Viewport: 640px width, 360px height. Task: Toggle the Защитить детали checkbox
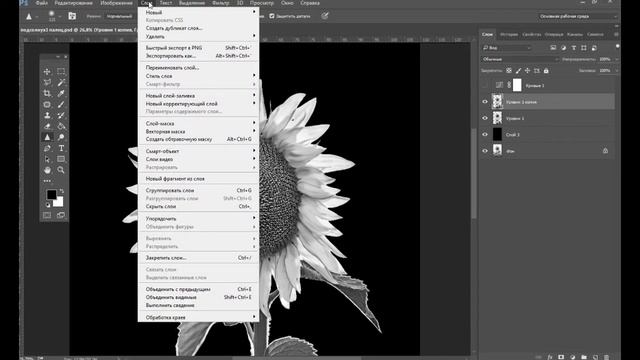[x=272, y=16]
